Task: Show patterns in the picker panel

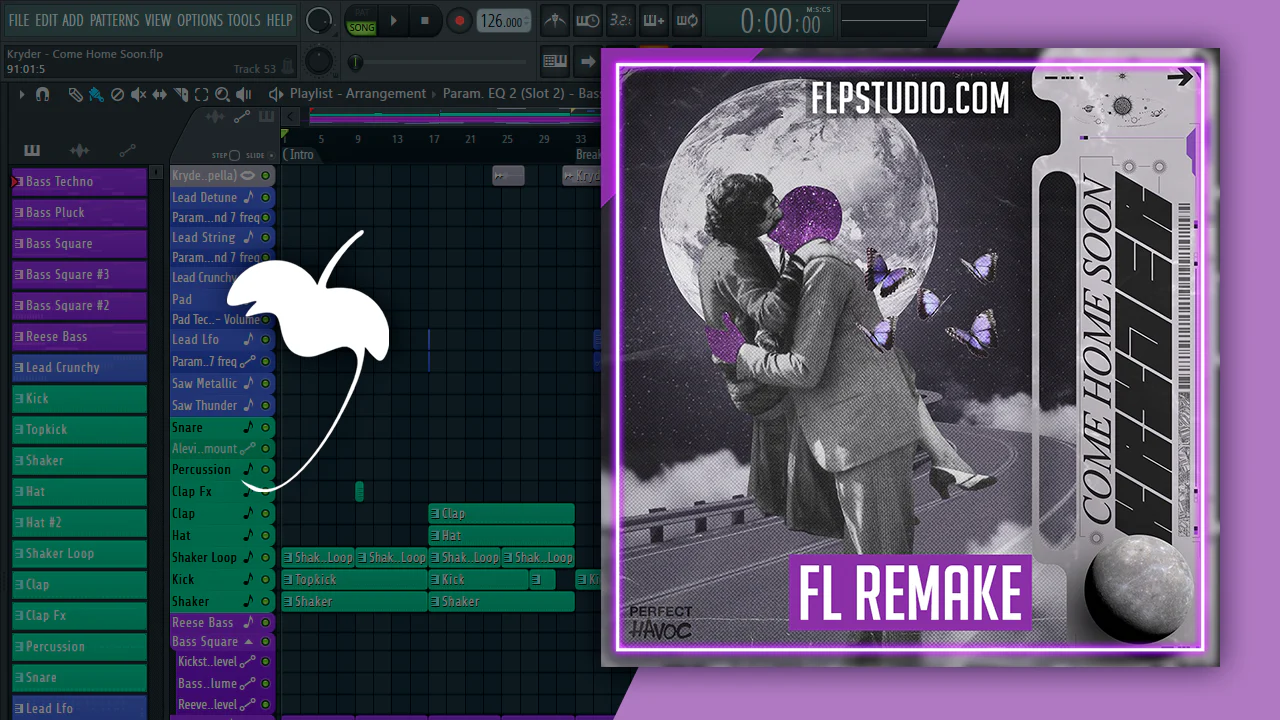Action: (32, 151)
